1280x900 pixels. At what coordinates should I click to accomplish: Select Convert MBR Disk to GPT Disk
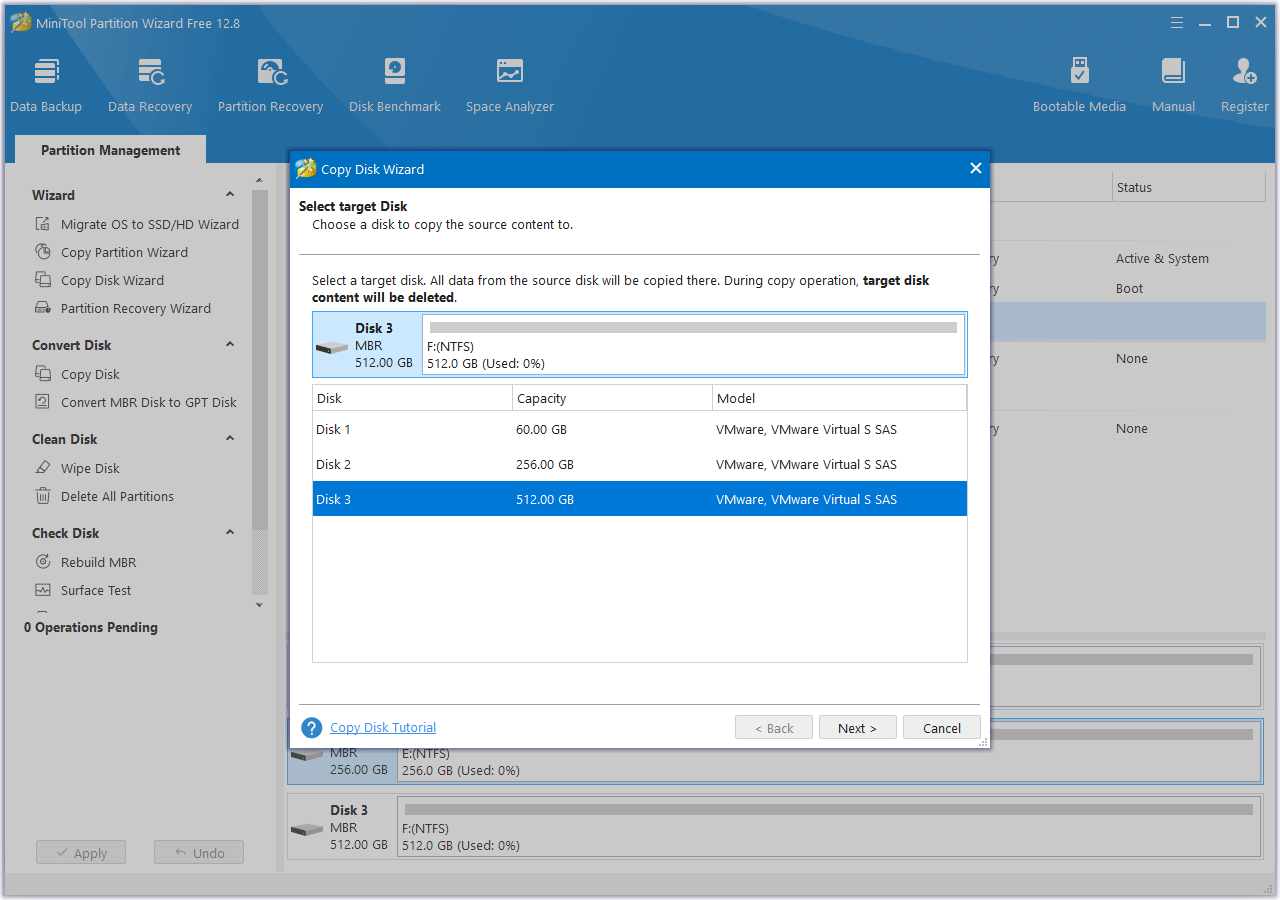[x=149, y=402]
